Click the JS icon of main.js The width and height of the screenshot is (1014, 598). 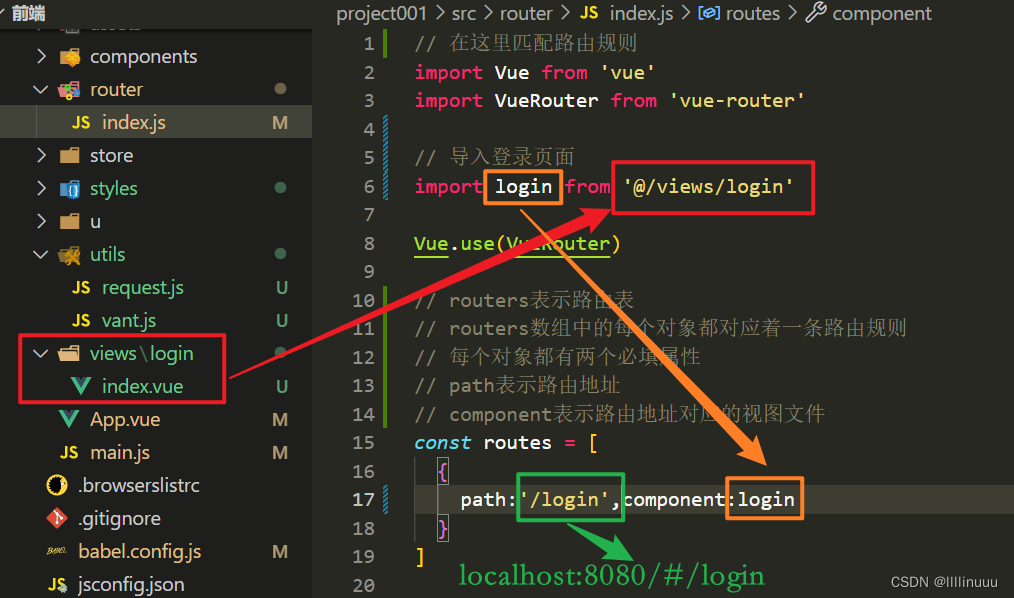coord(69,452)
